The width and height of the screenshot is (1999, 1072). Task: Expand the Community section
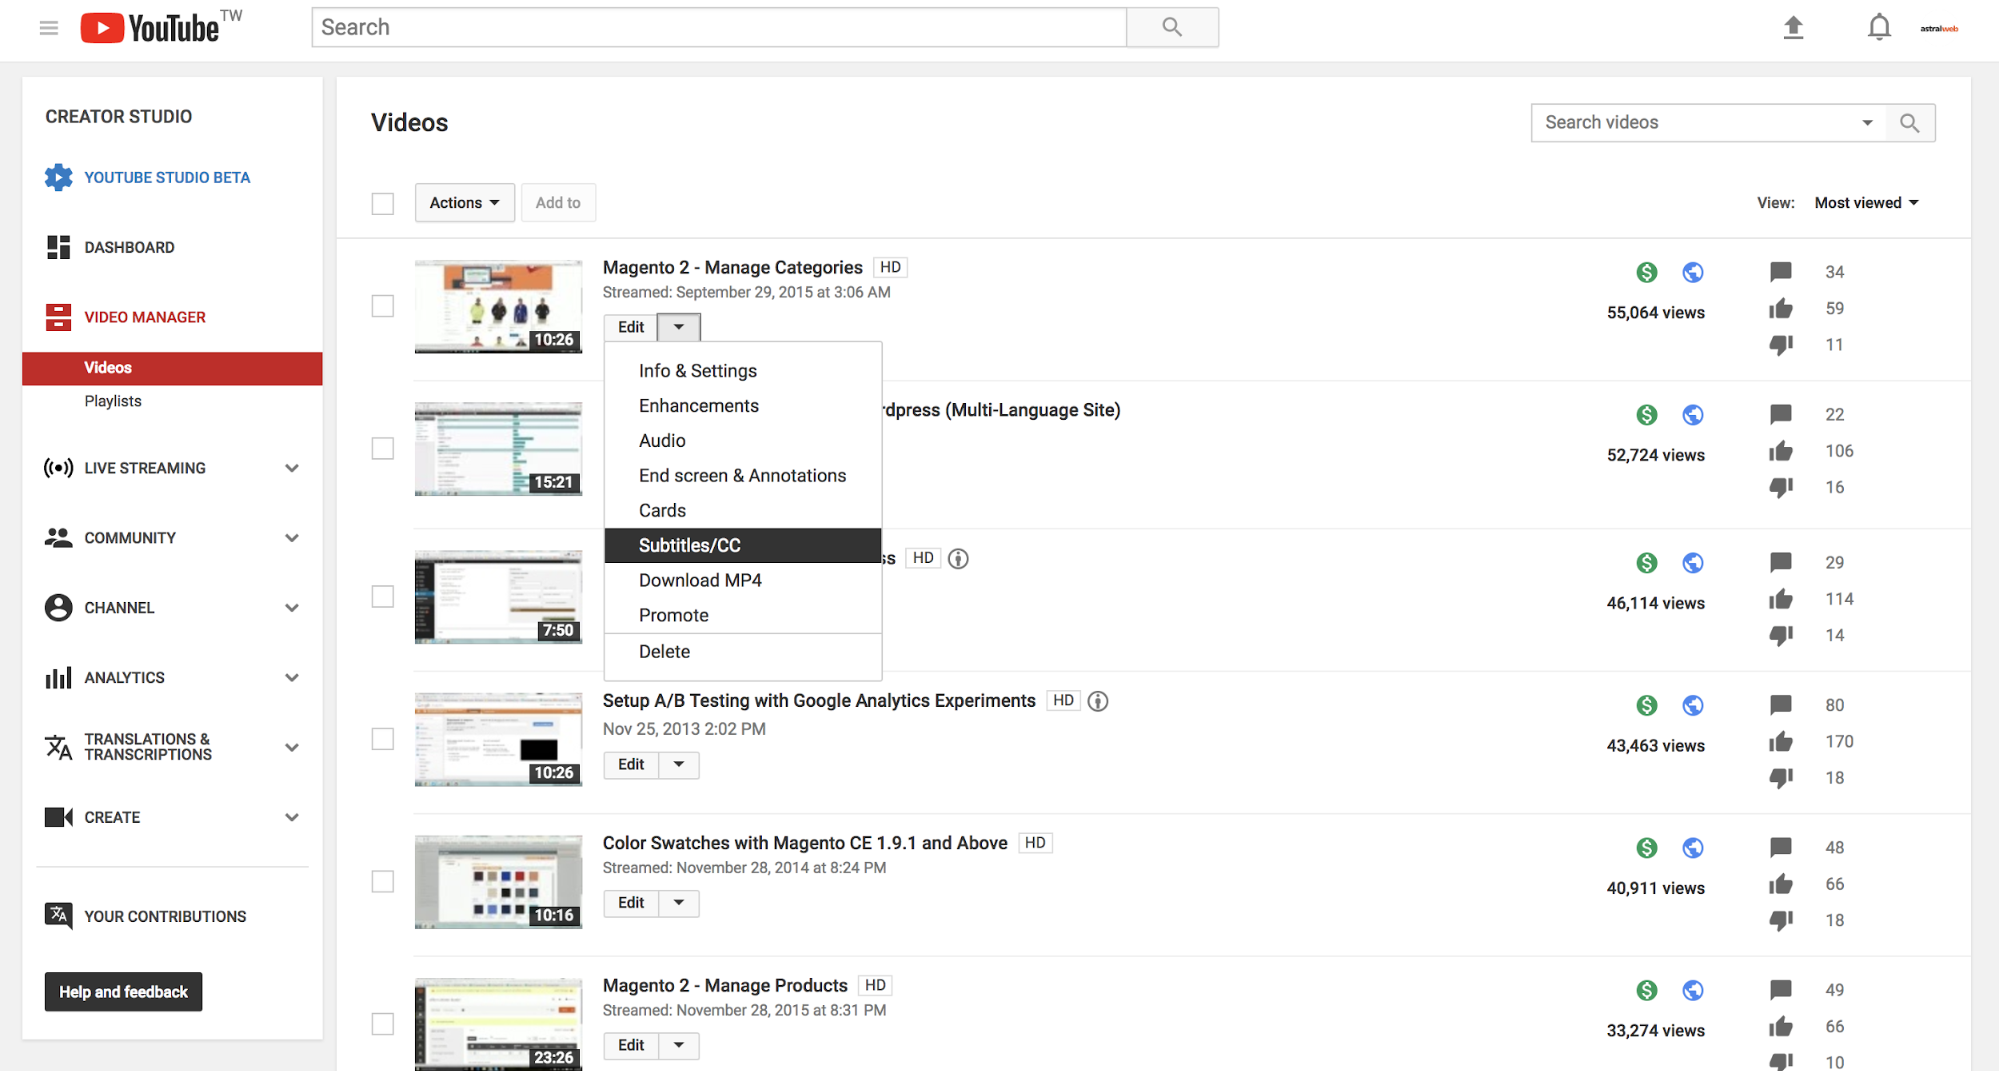click(x=291, y=537)
